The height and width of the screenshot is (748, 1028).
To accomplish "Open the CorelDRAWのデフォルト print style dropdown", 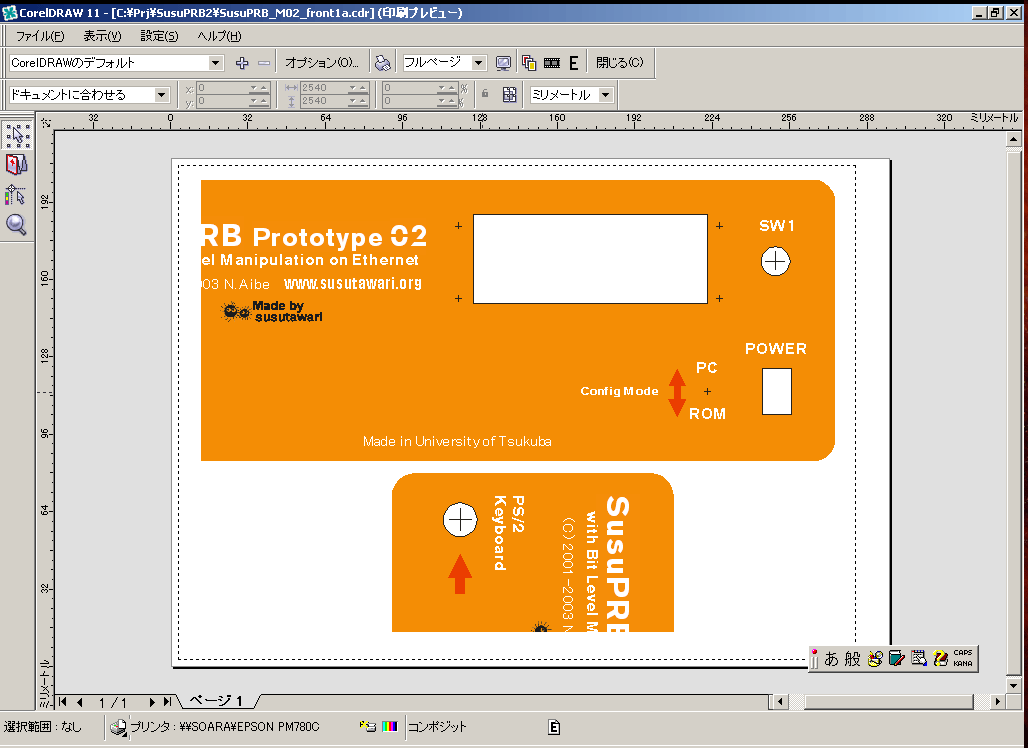I will click(216, 63).
